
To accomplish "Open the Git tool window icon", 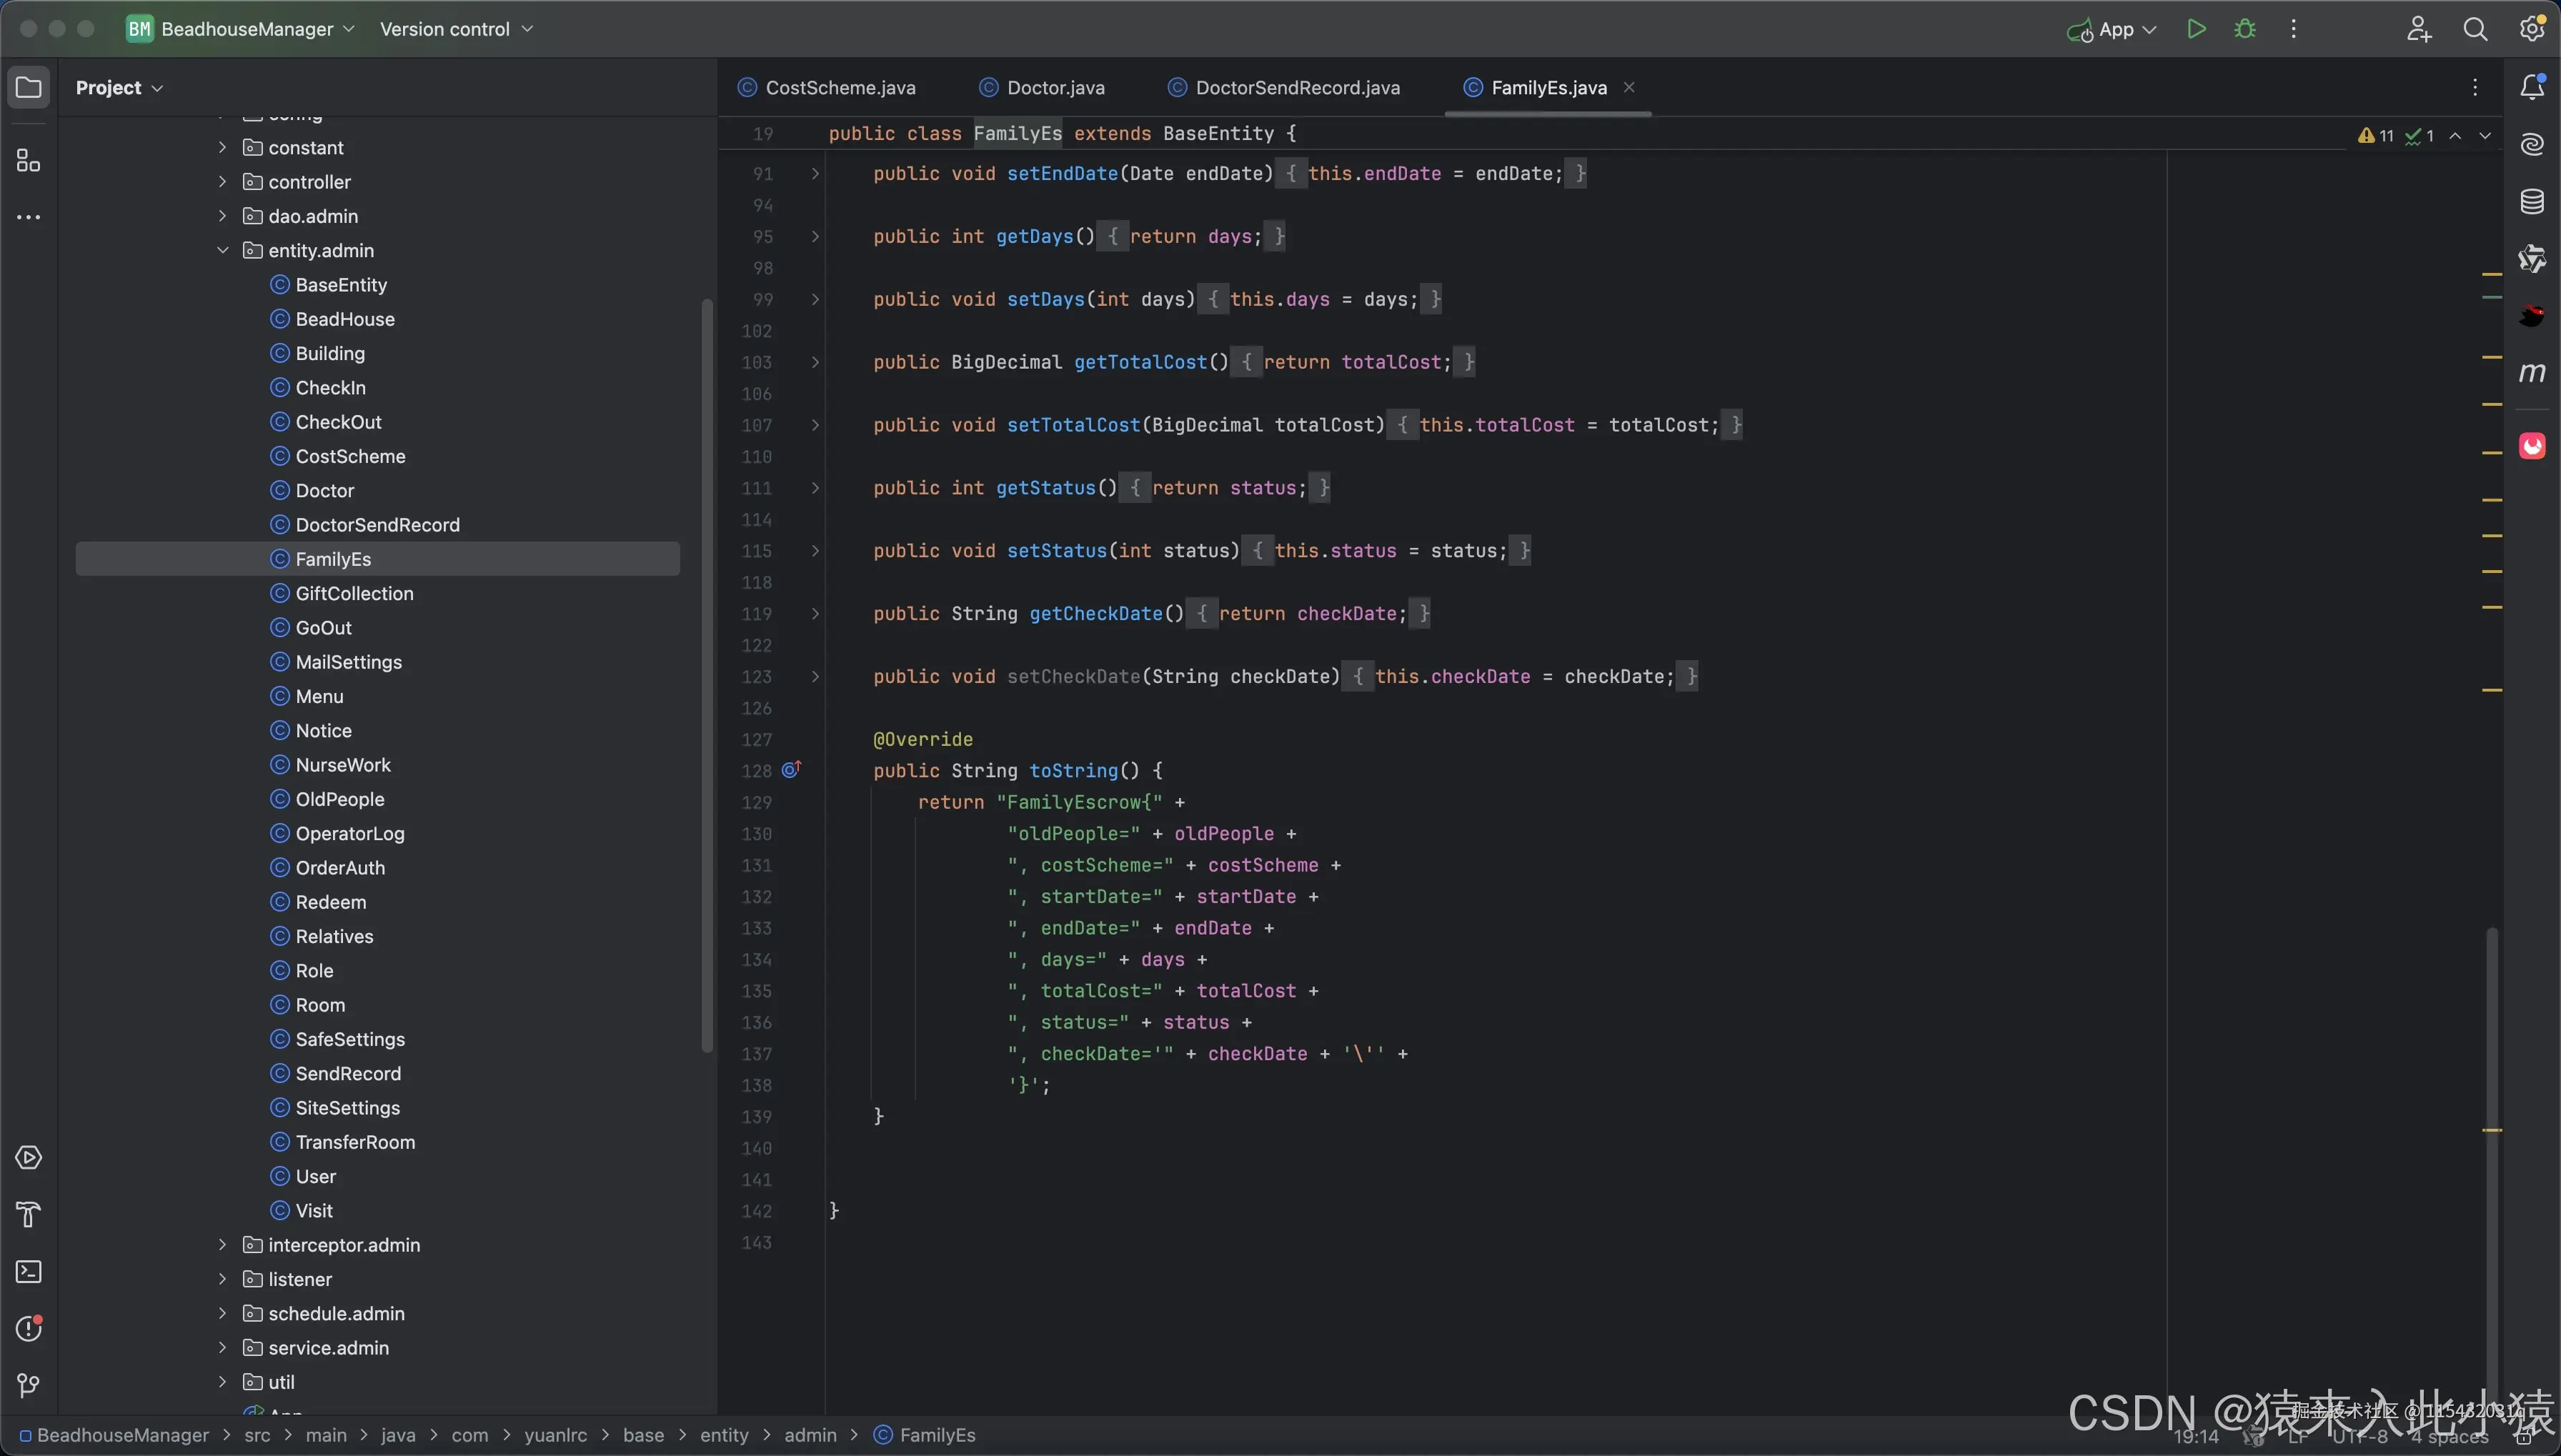I will pos(28,1385).
